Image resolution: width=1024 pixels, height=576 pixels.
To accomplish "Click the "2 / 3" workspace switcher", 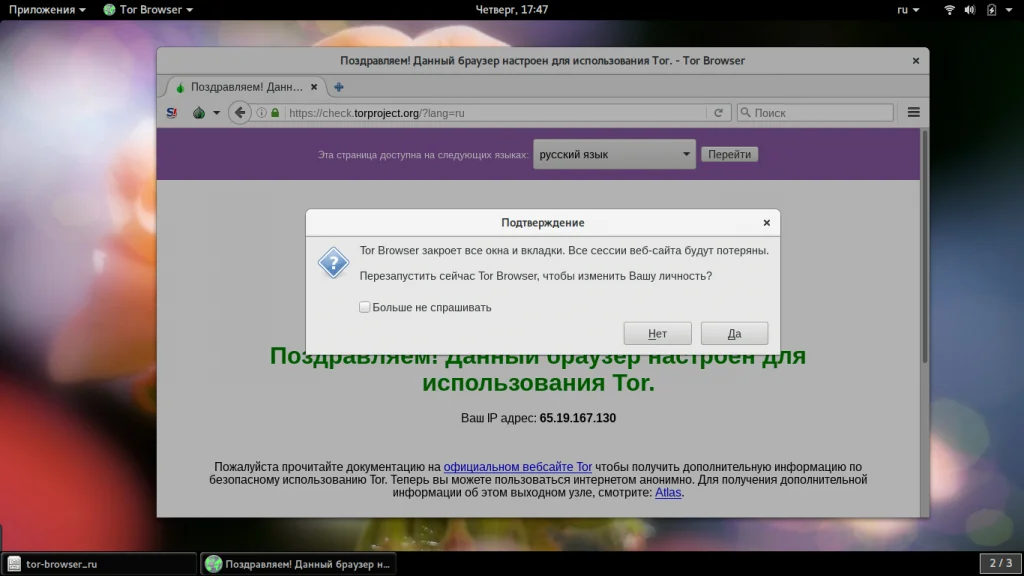I will [x=1000, y=563].
